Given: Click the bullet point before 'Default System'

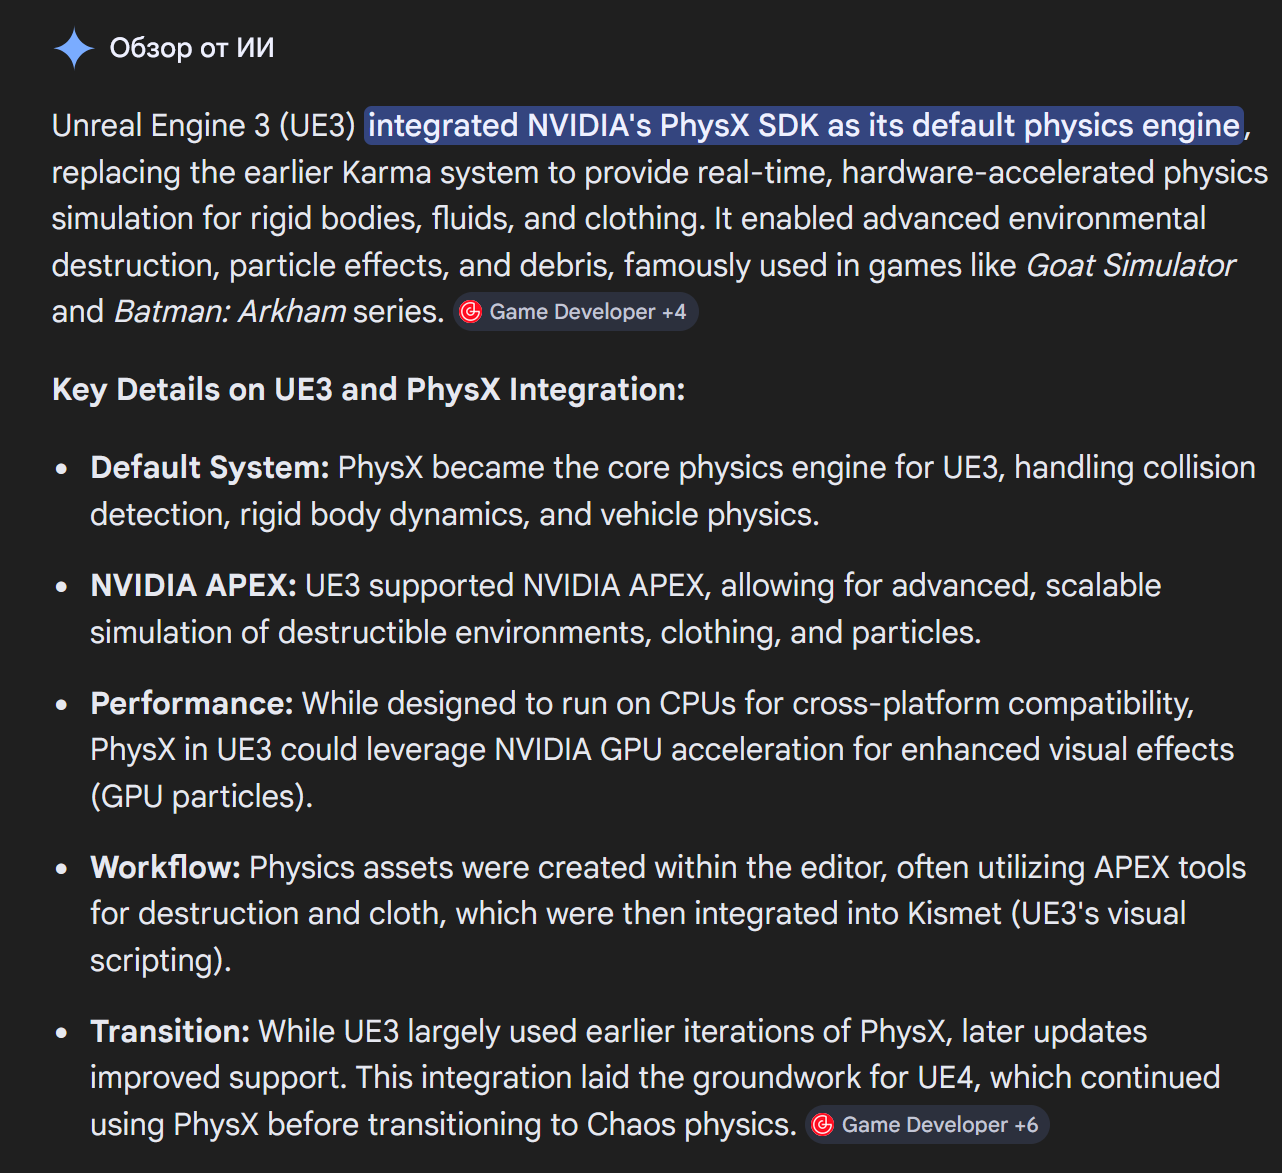Looking at the screenshot, I should 63,469.
